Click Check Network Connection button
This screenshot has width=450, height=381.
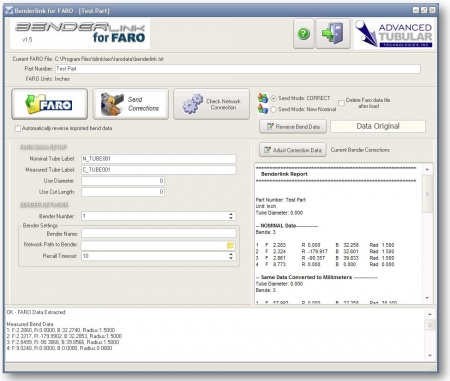coord(211,104)
